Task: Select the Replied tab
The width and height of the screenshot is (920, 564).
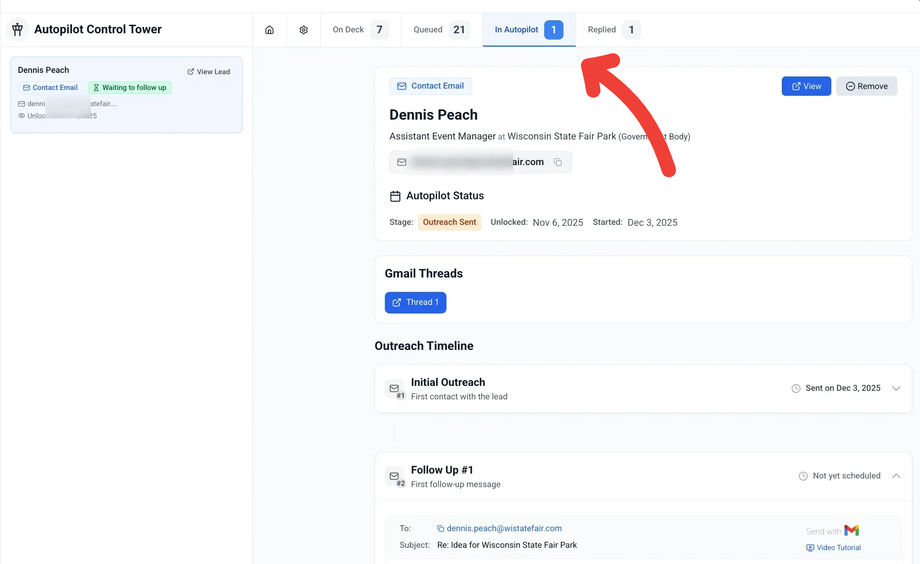Action: pyautogui.click(x=613, y=30)
